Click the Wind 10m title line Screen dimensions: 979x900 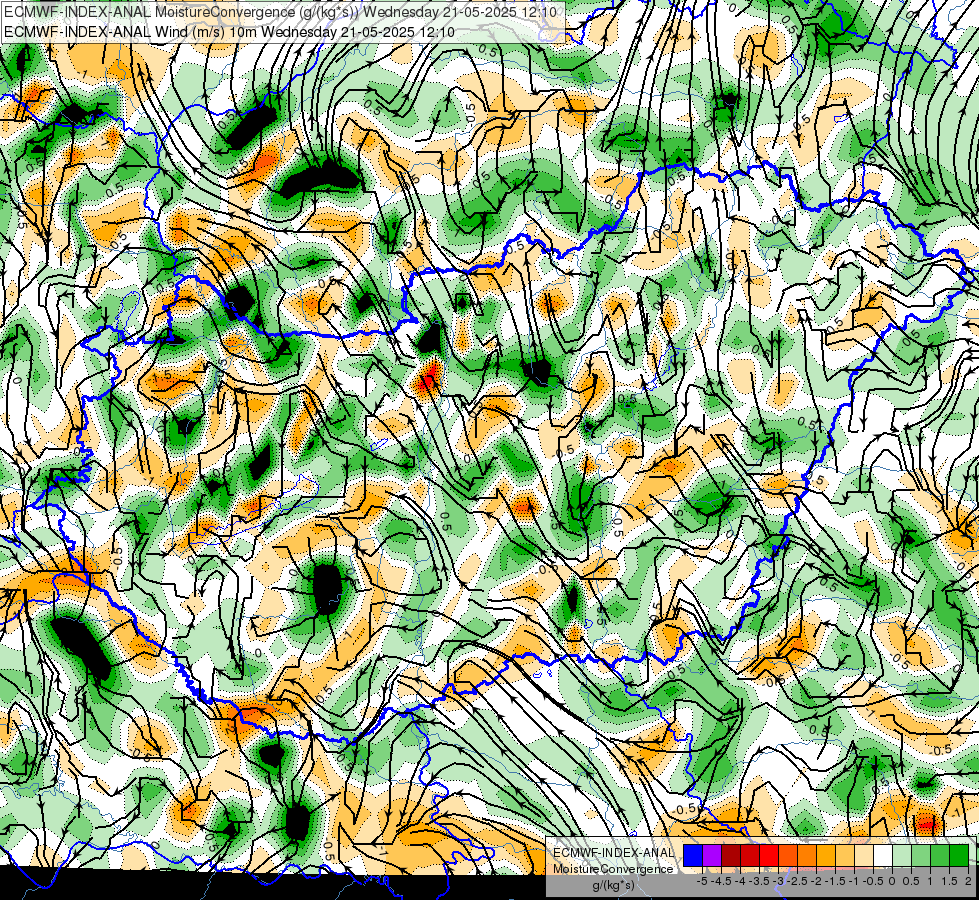point(229,31)
